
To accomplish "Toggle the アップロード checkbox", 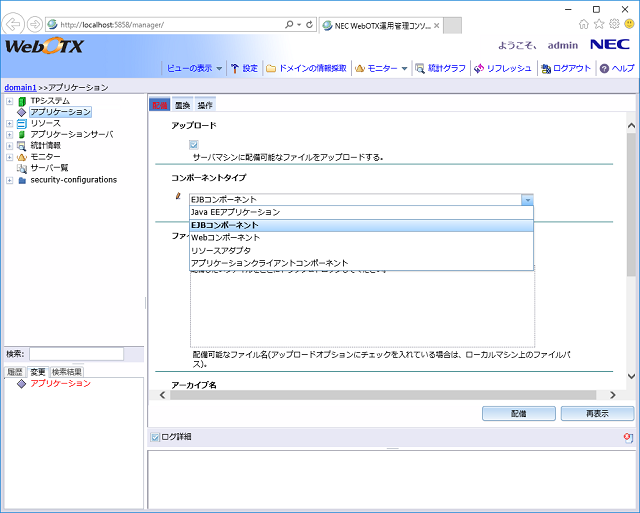I will point(194,145).
